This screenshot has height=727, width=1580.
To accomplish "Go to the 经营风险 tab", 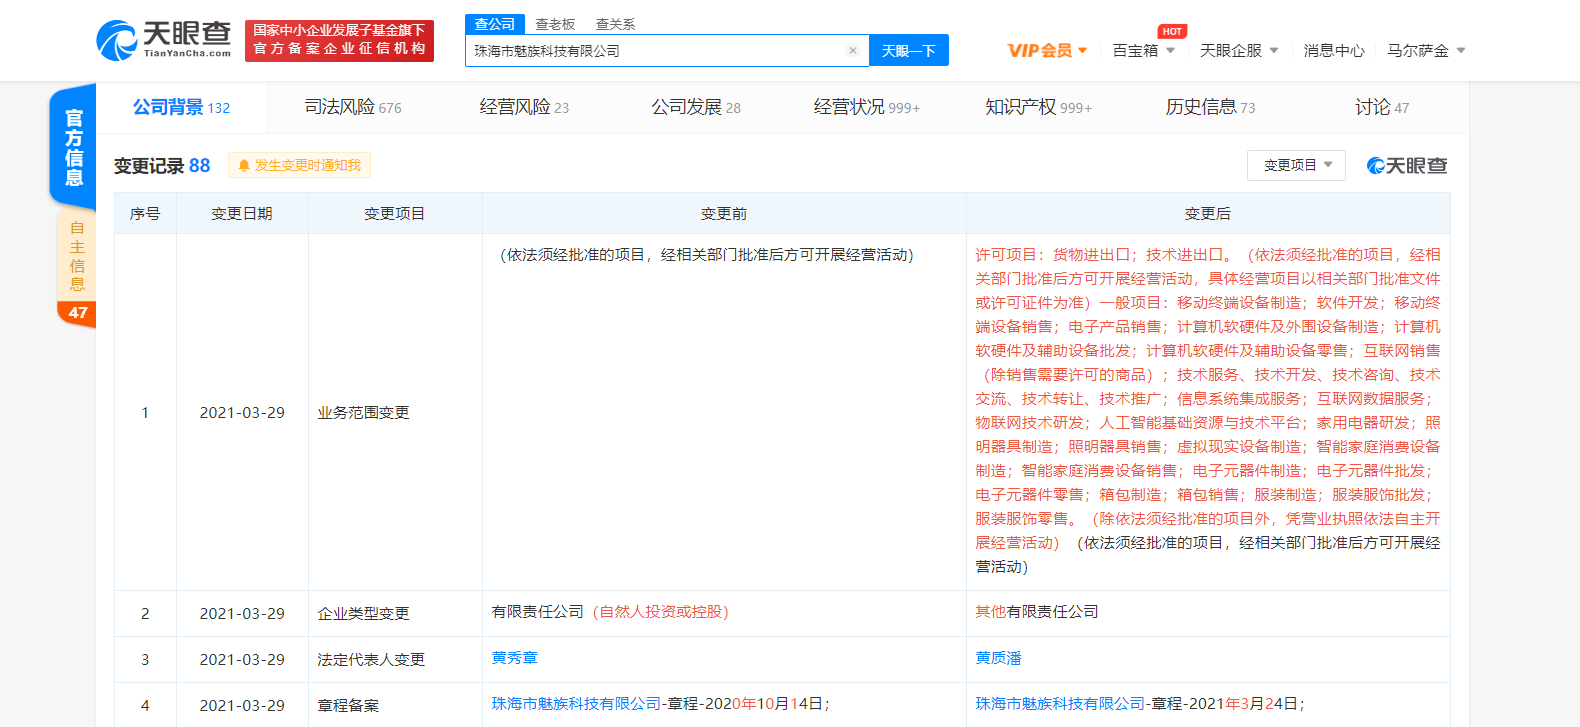I will (524, 107).
